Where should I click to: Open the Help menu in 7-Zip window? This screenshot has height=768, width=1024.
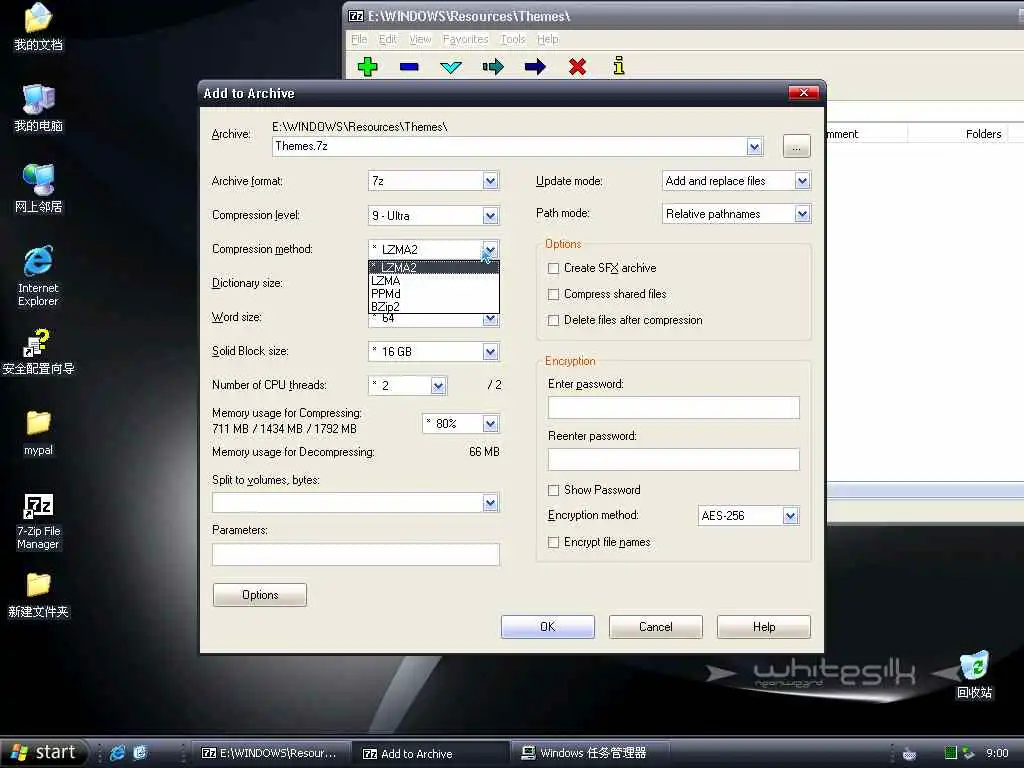[x=547, y=39]
